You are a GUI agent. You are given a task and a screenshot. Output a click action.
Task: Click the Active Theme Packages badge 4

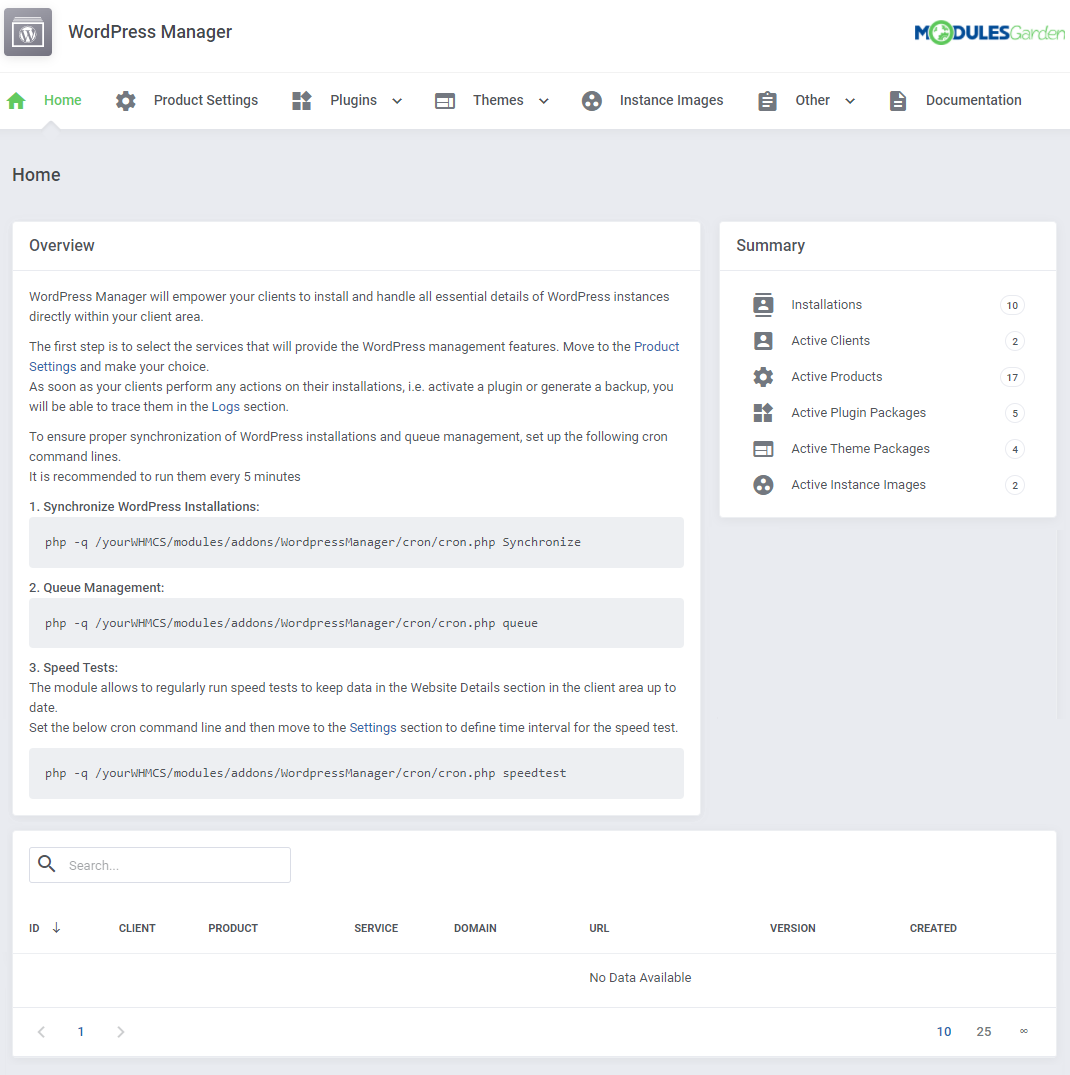point(1015,450)
